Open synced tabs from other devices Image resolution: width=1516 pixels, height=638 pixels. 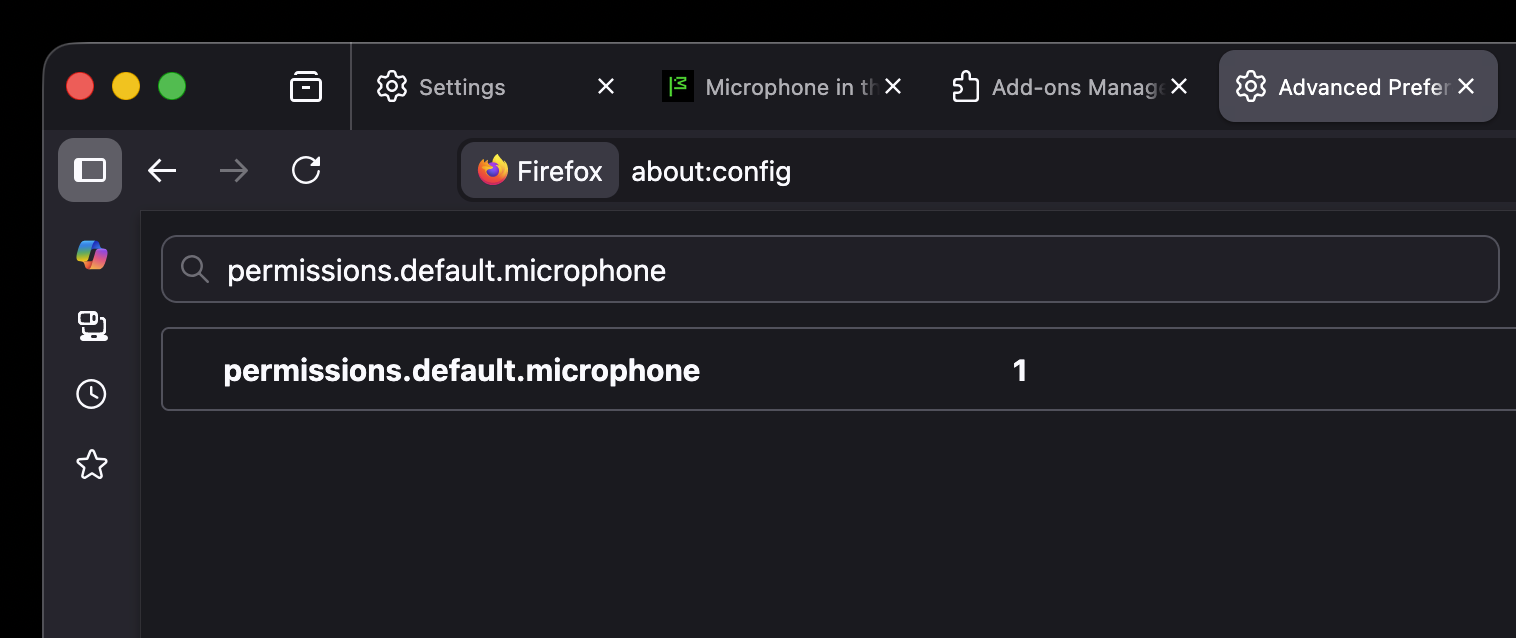pos(92,325)
